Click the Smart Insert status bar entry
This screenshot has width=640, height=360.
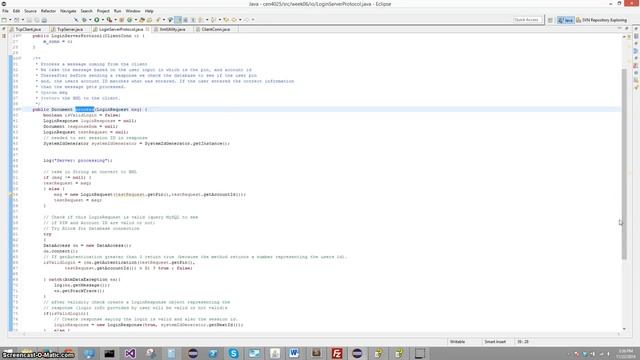[x=495, y=342]
